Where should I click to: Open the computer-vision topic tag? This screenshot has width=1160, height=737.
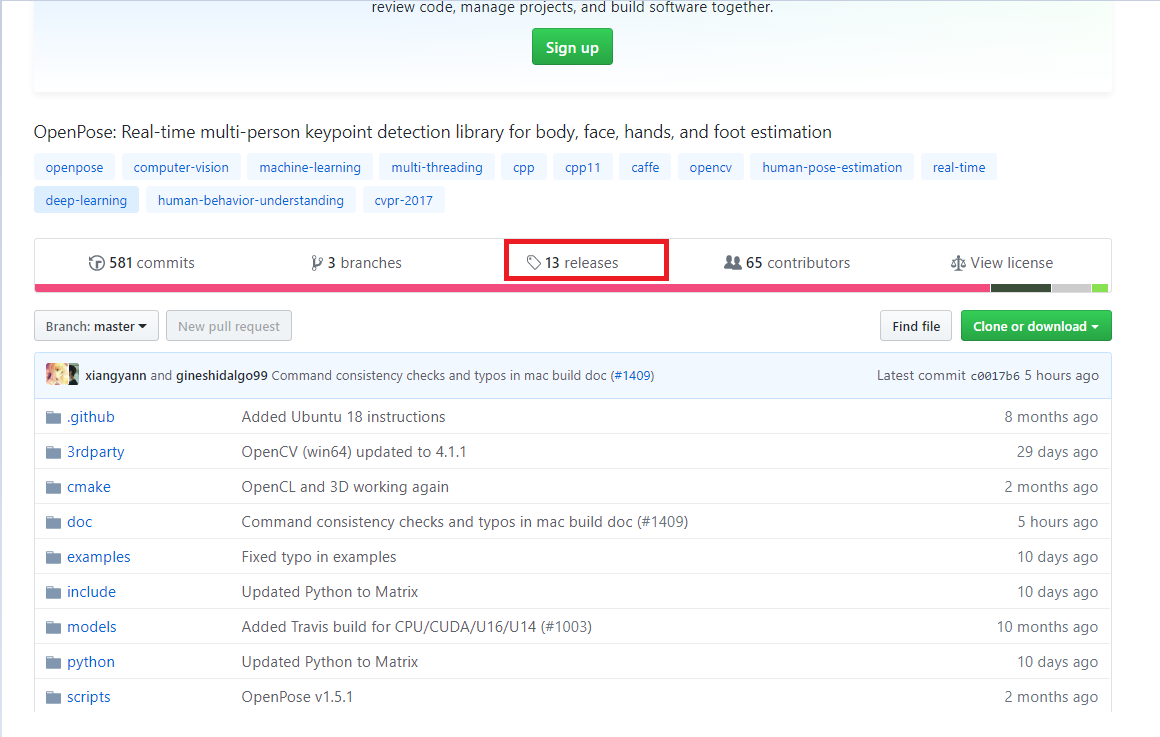pyautogui.click(x=181, y=167)
